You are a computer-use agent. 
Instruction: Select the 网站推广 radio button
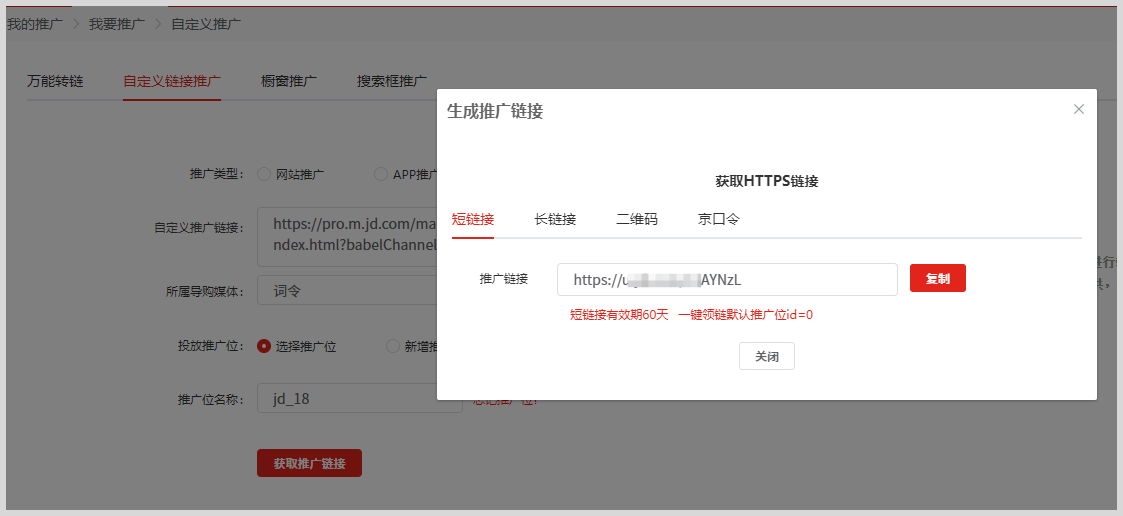click(x=265, y=174)
